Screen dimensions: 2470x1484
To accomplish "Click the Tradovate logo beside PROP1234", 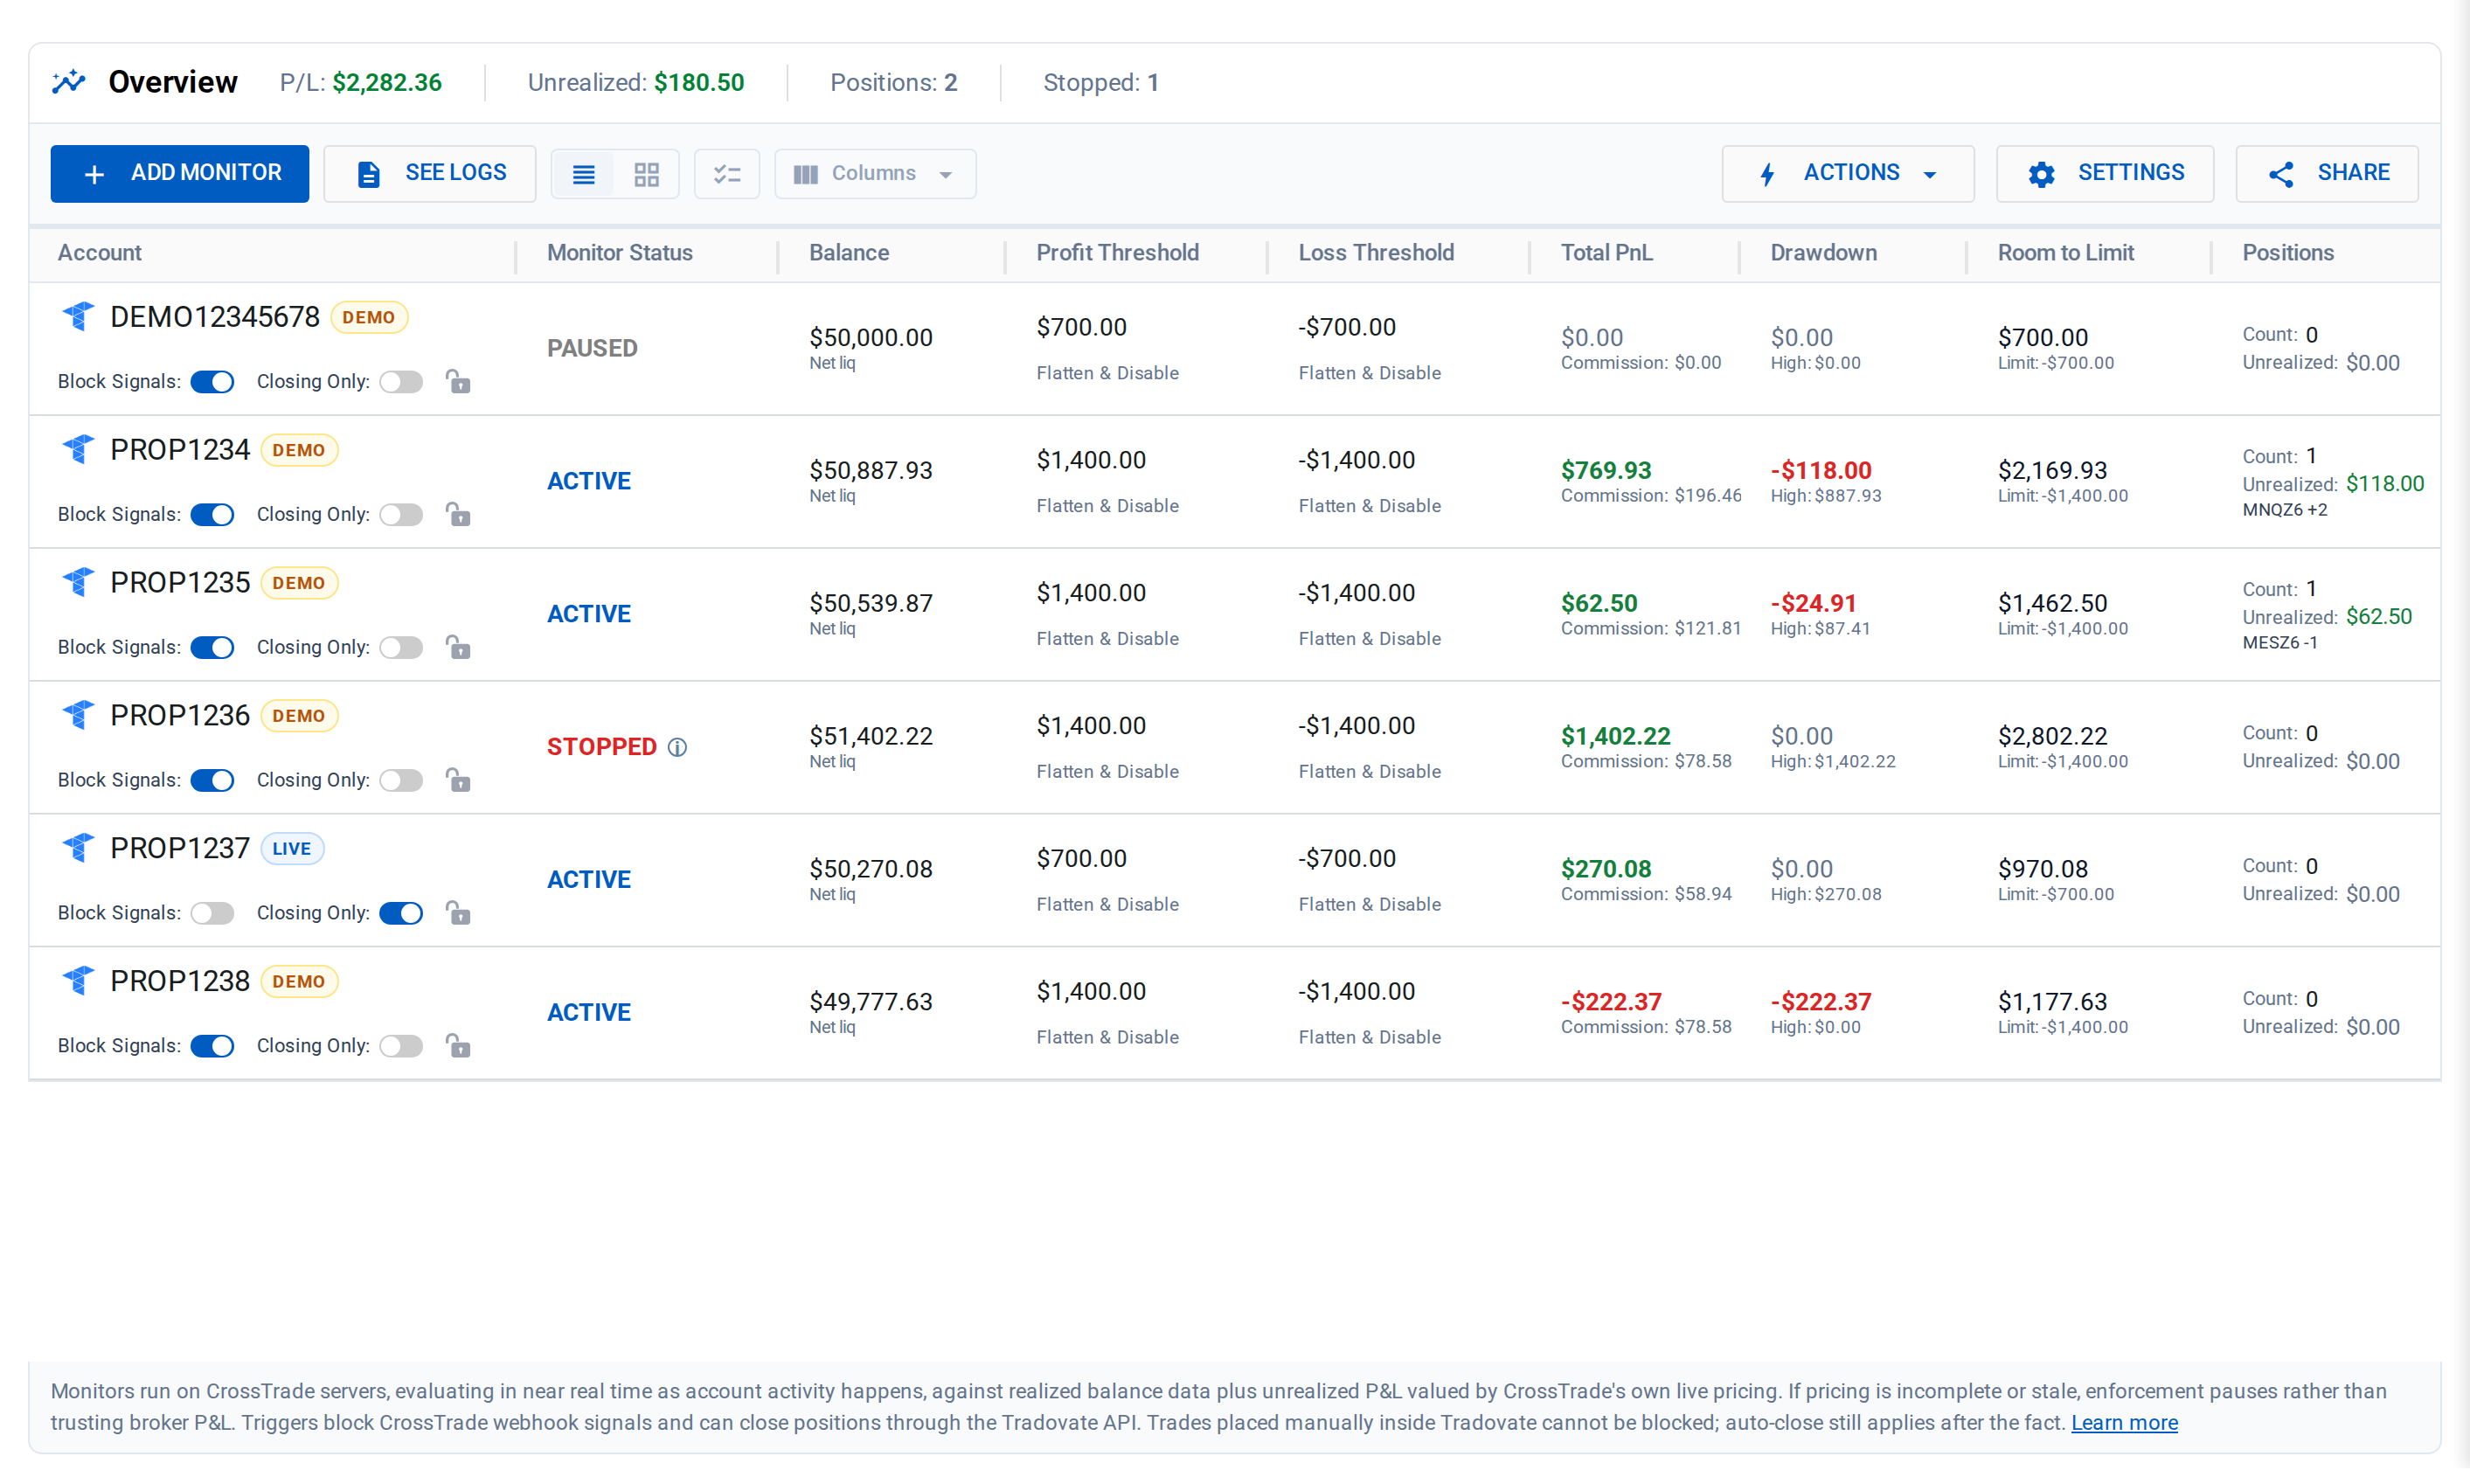I will pos(78,450).
